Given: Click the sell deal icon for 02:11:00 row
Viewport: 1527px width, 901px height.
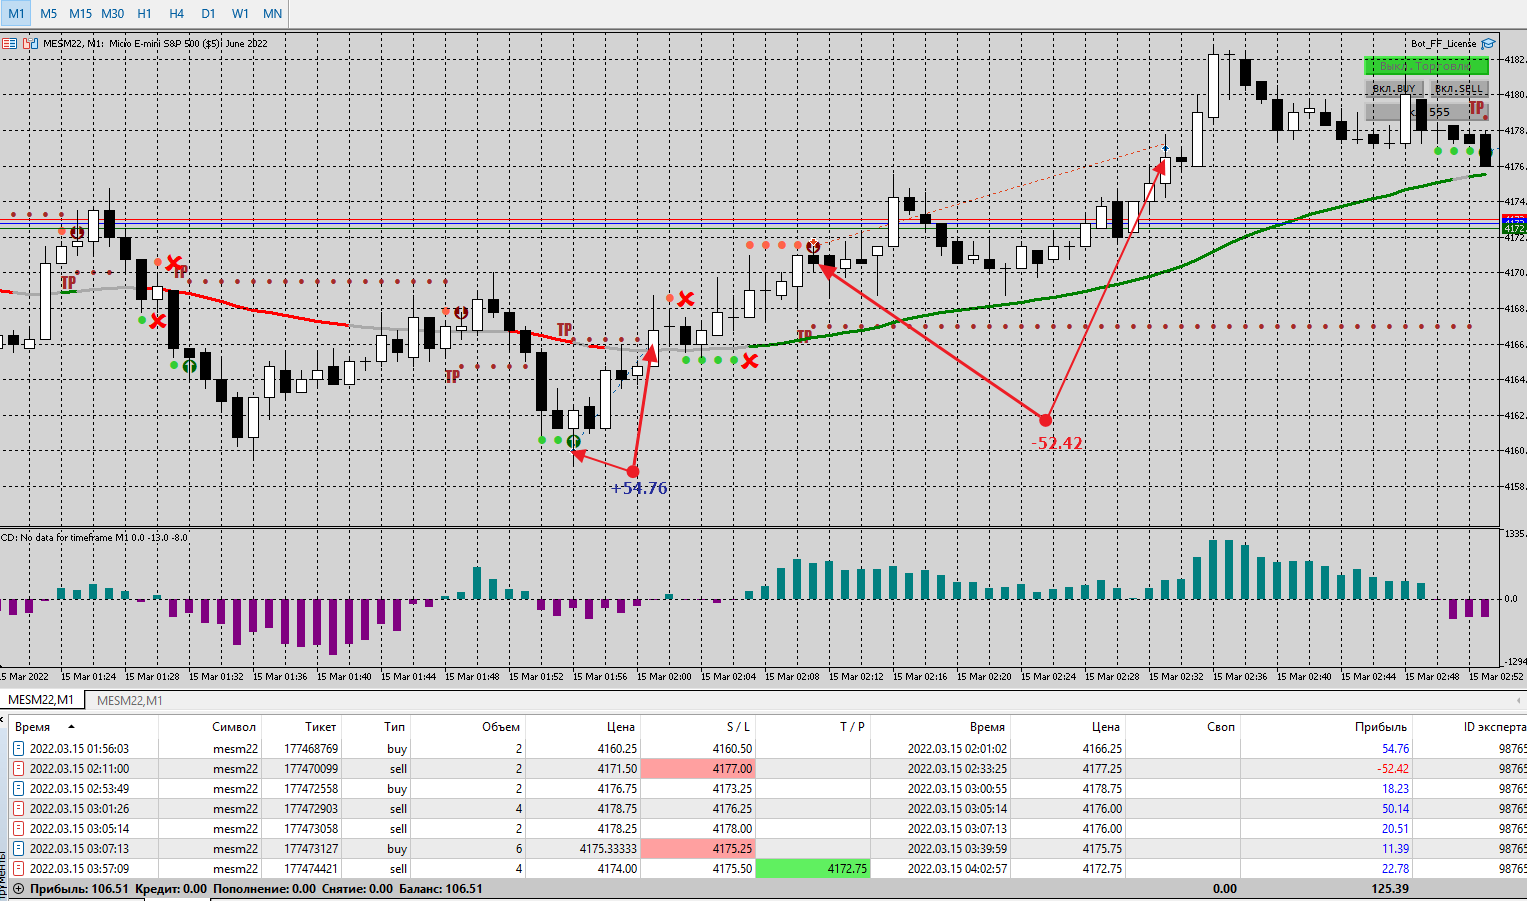Looking at the screenshot, I should [x=18, y=769].
